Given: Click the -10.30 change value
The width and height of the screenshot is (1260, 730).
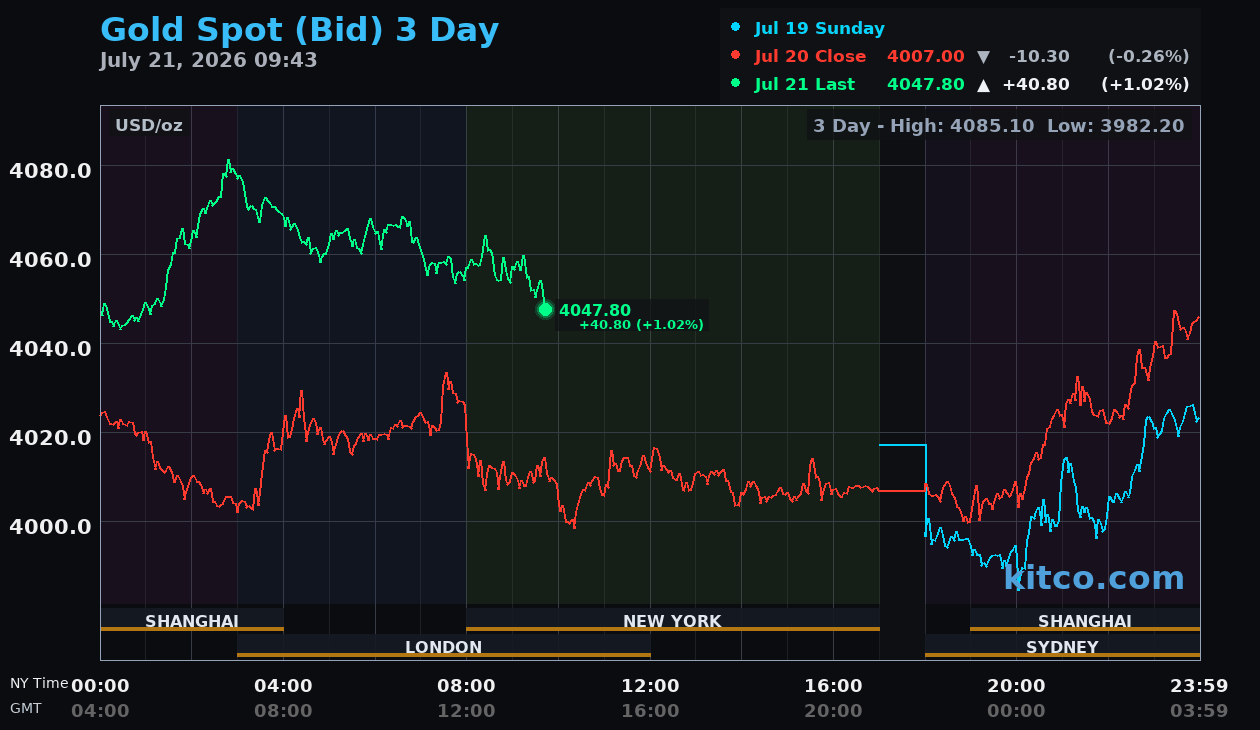Looking at the screenshot, I should (x=1039, y=56).
